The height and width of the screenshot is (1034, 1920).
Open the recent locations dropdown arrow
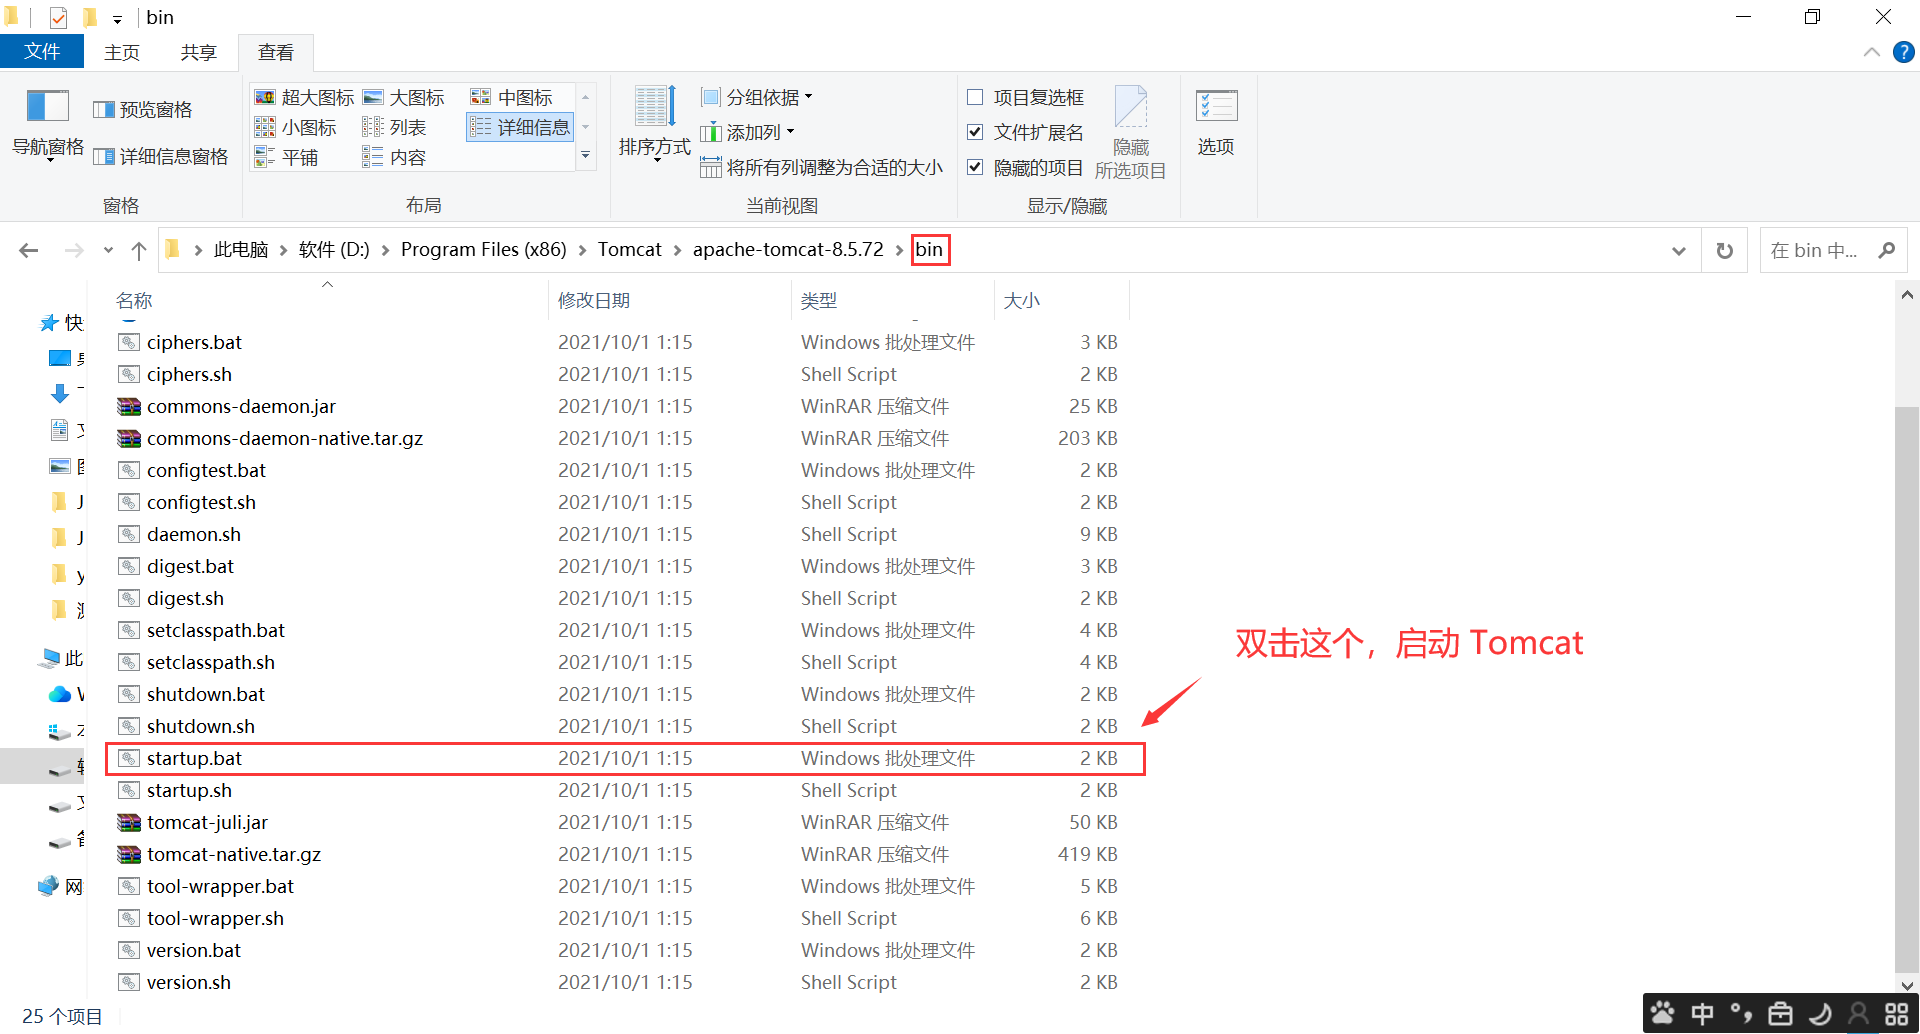(108, 250)
